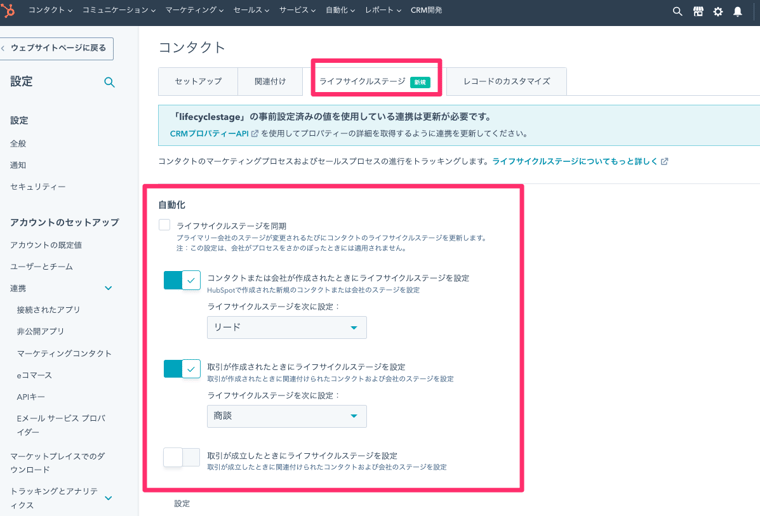
Task: Open the 商談 lifecycle stage dropdown
Action: [x=286, y=416]
